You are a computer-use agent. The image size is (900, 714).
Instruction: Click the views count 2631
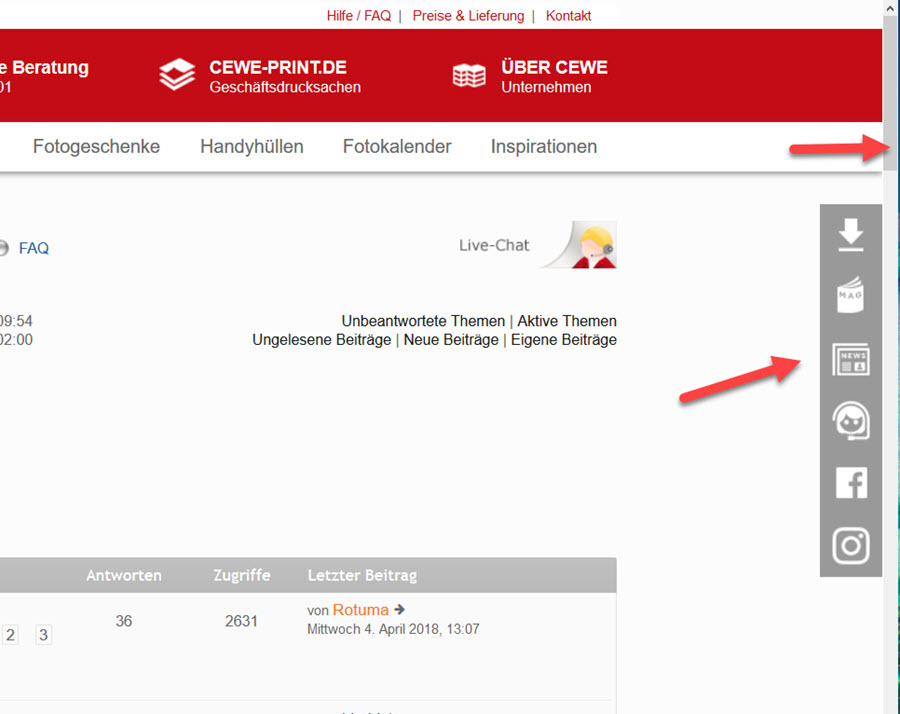tap(241, 621)
